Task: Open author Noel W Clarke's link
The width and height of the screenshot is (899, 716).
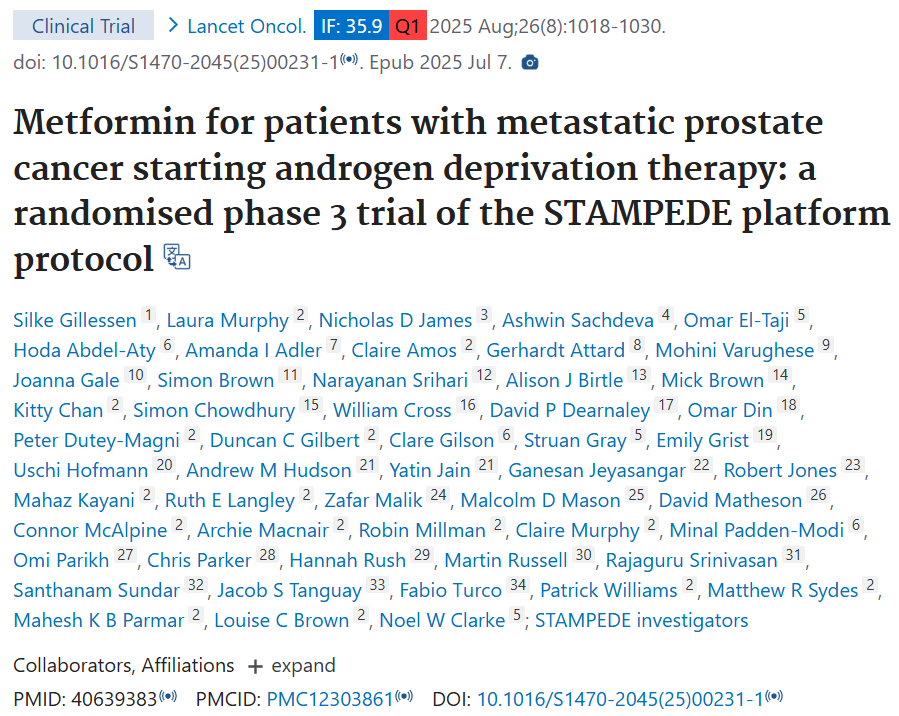Action: click(442, 620)
